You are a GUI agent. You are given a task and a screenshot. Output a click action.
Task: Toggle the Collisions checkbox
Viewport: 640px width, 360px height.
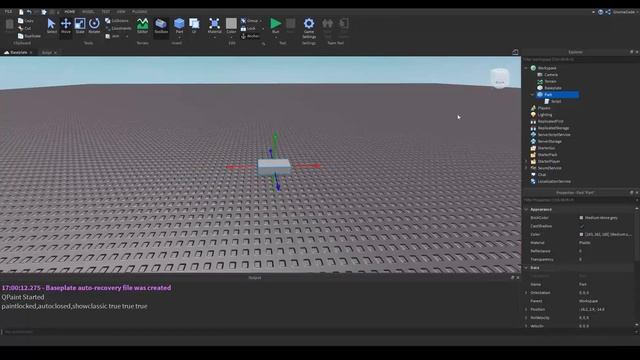point(117,21)
